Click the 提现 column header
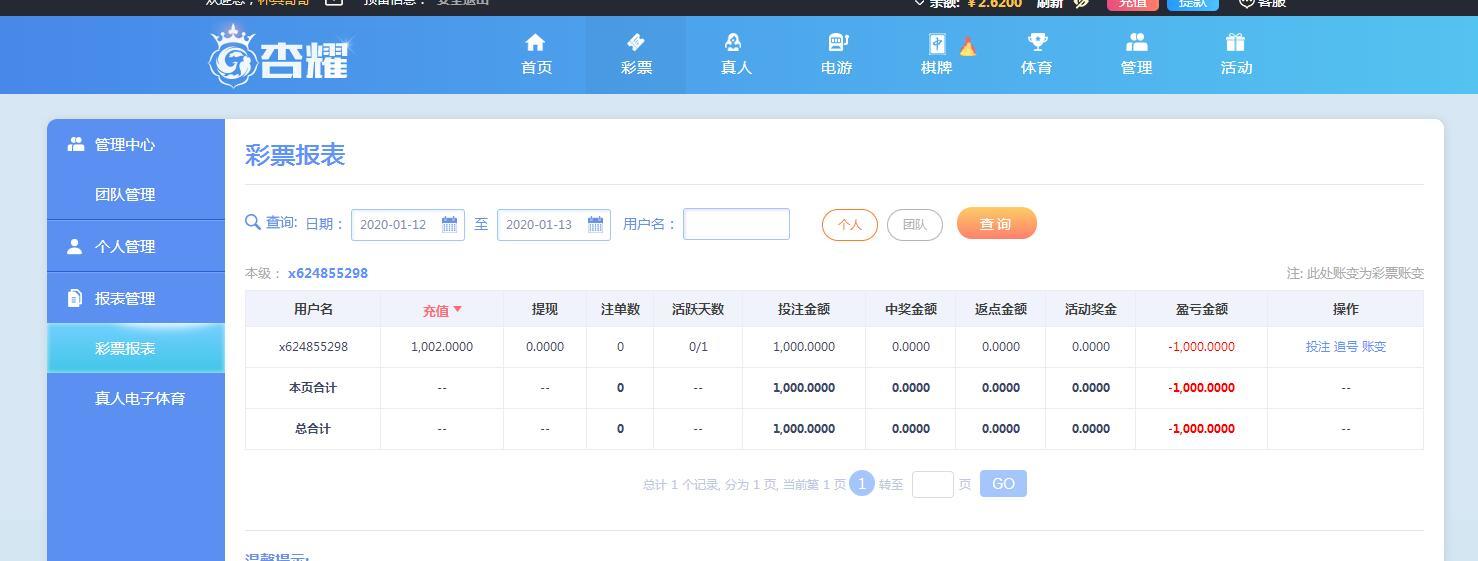The image size is (1478, 561). 545,309
